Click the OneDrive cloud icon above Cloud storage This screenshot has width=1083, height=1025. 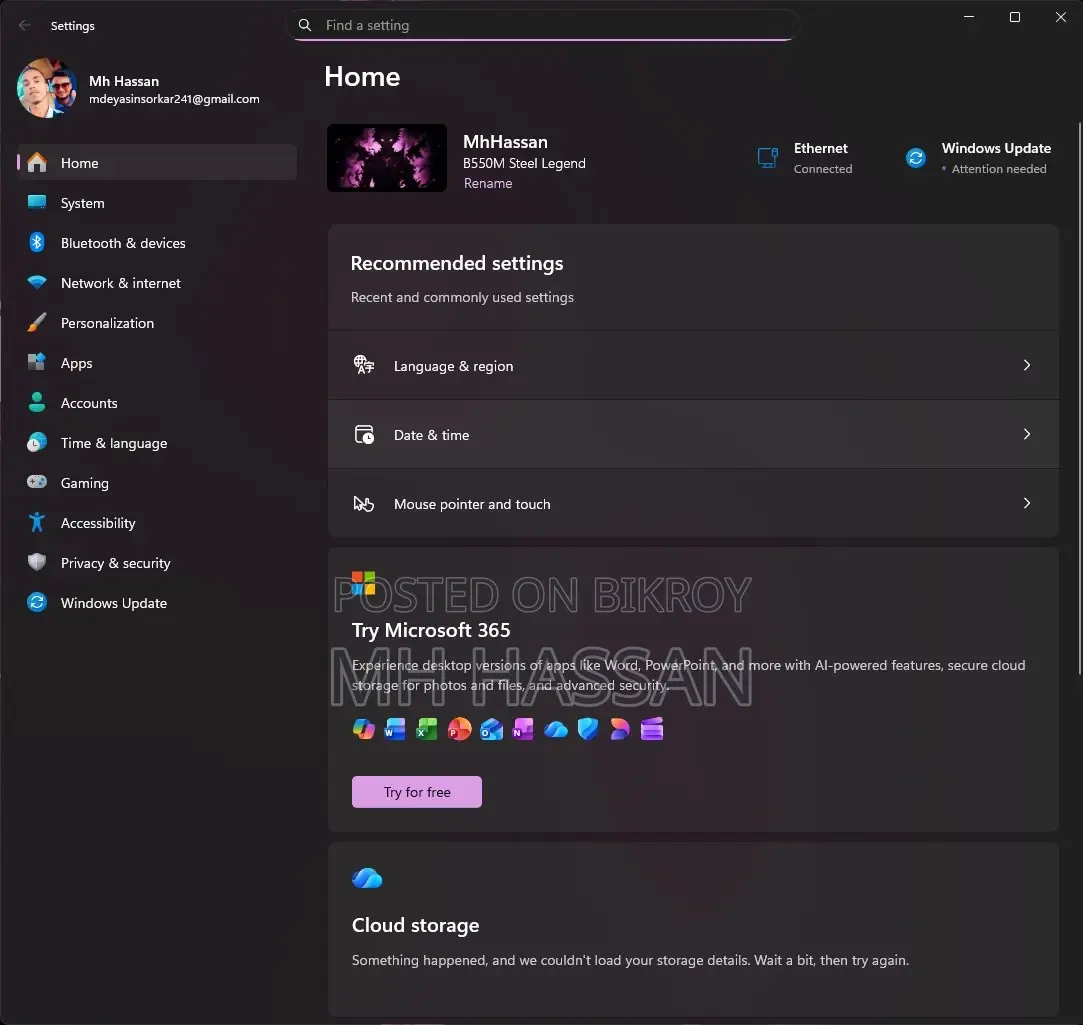pos(367,879)
